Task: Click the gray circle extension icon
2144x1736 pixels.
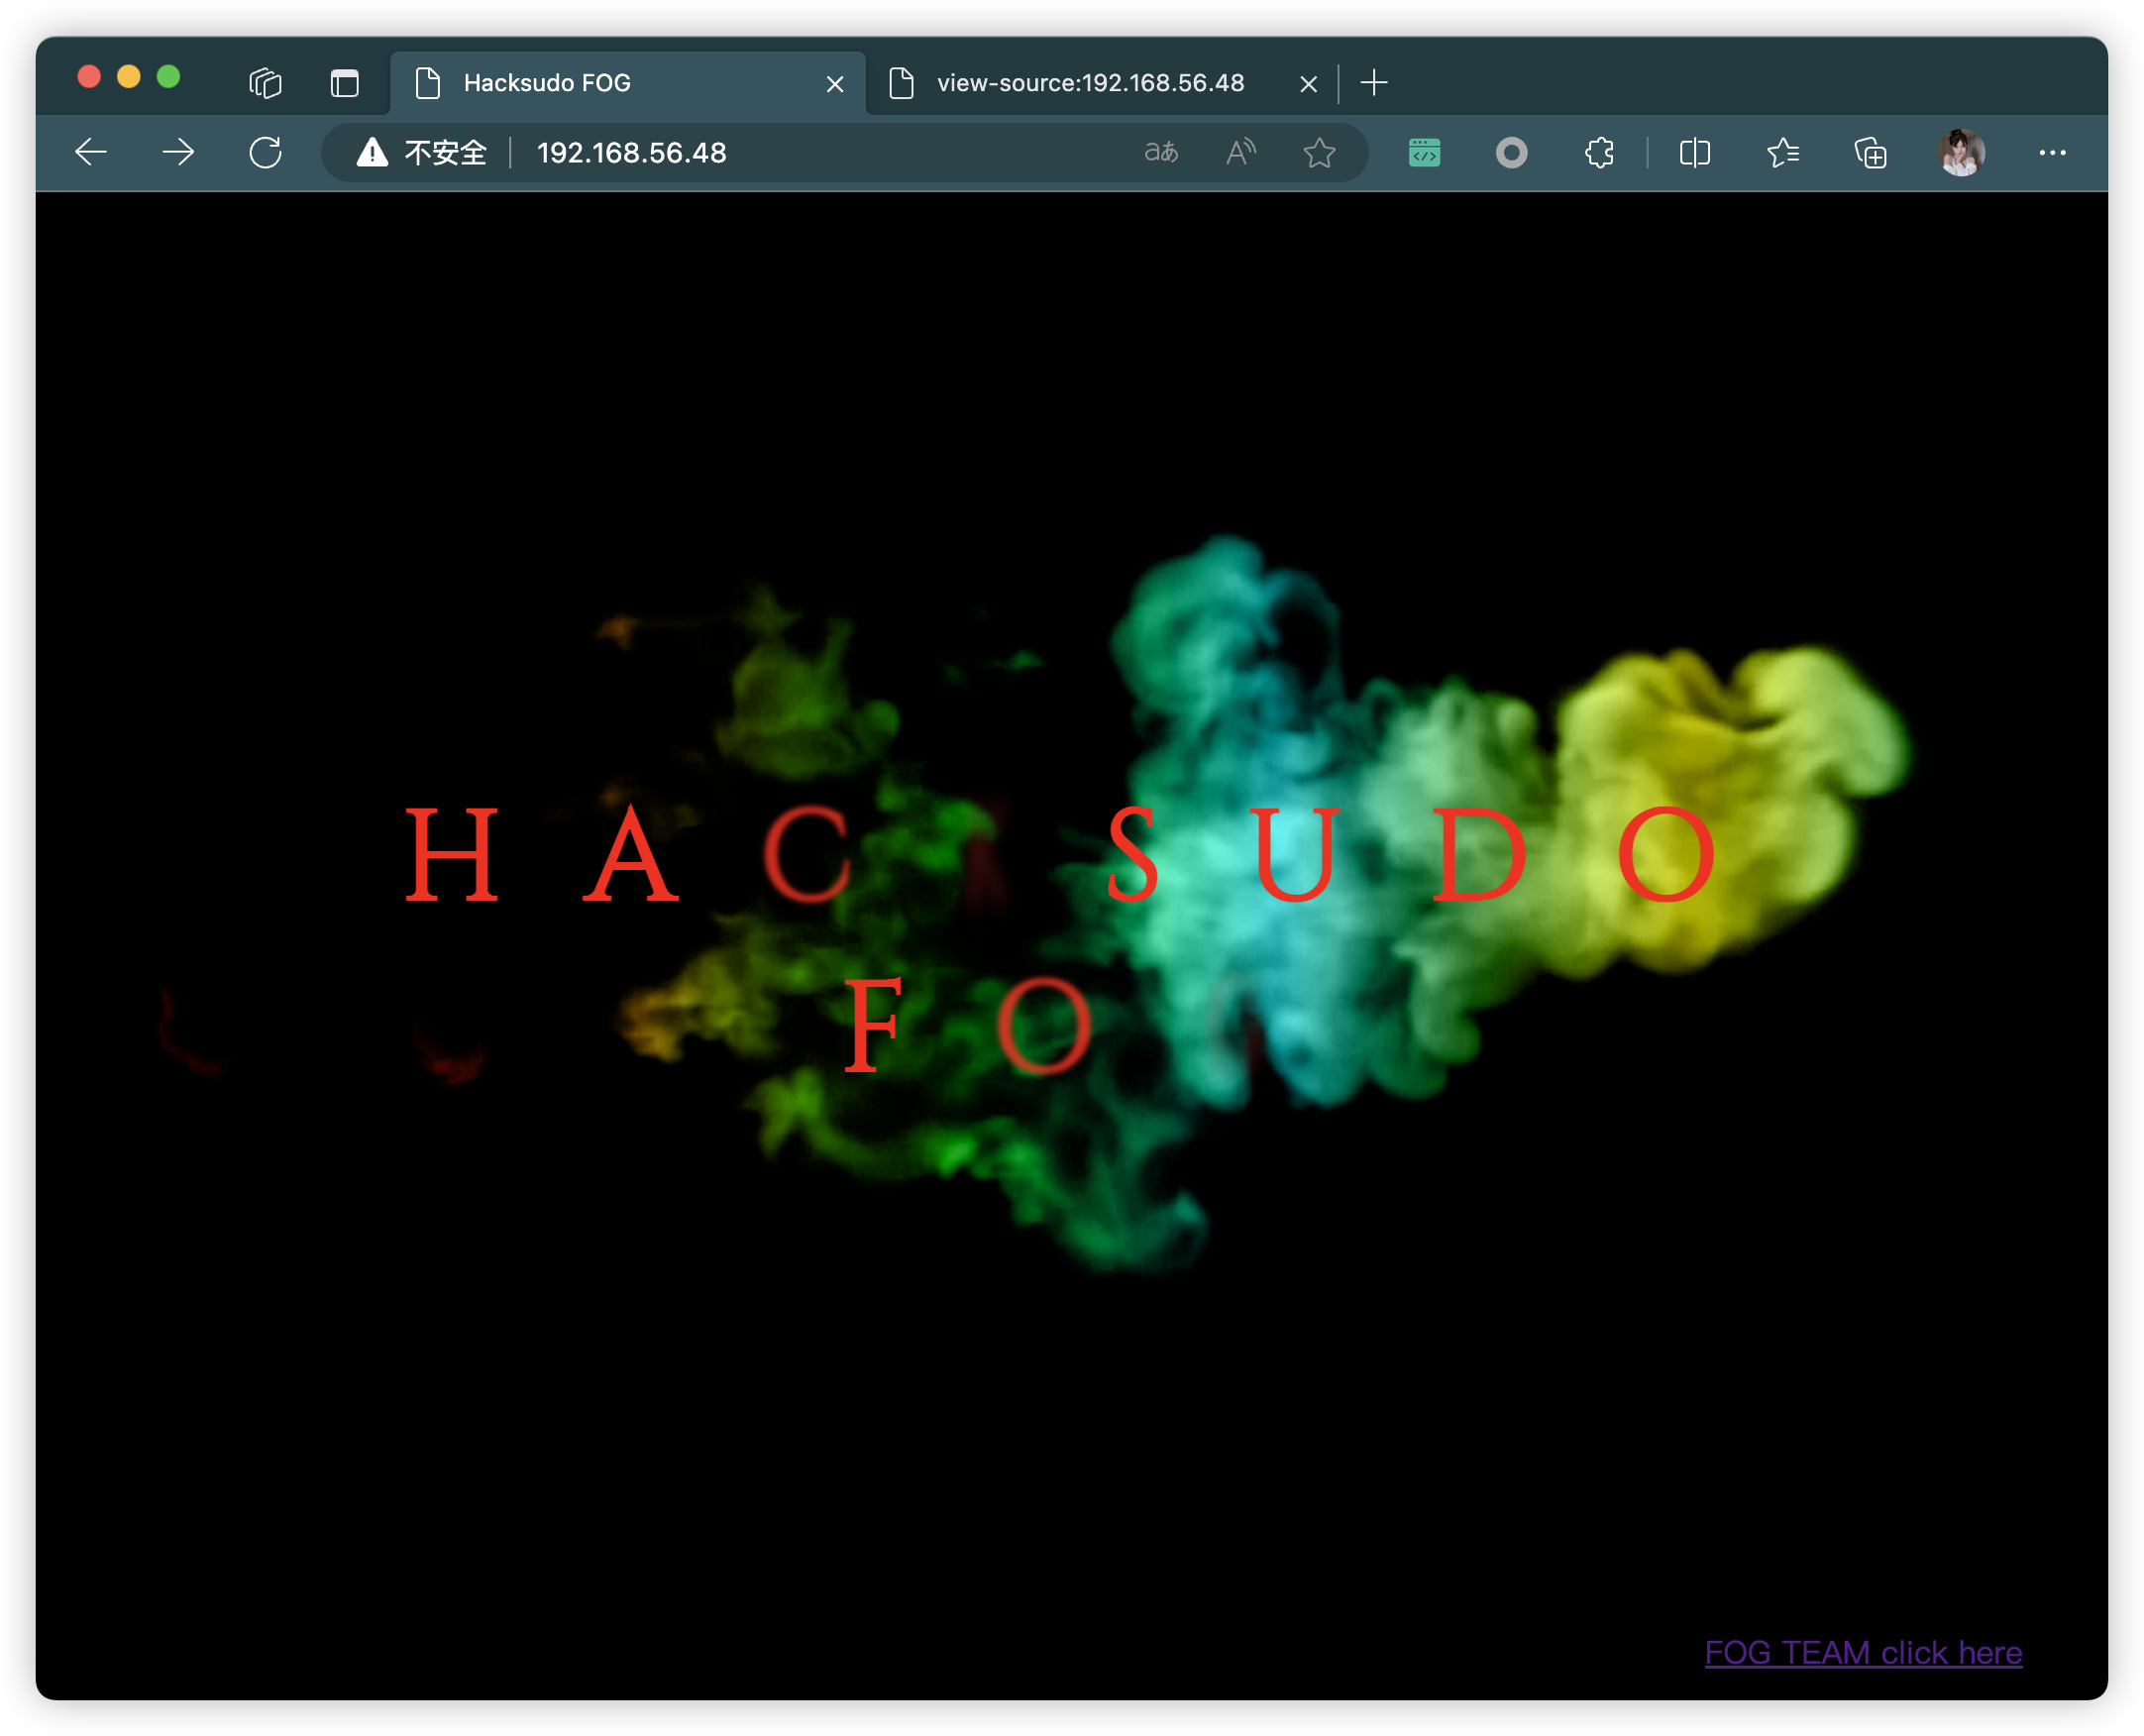Action: (x=1511, y=152)
